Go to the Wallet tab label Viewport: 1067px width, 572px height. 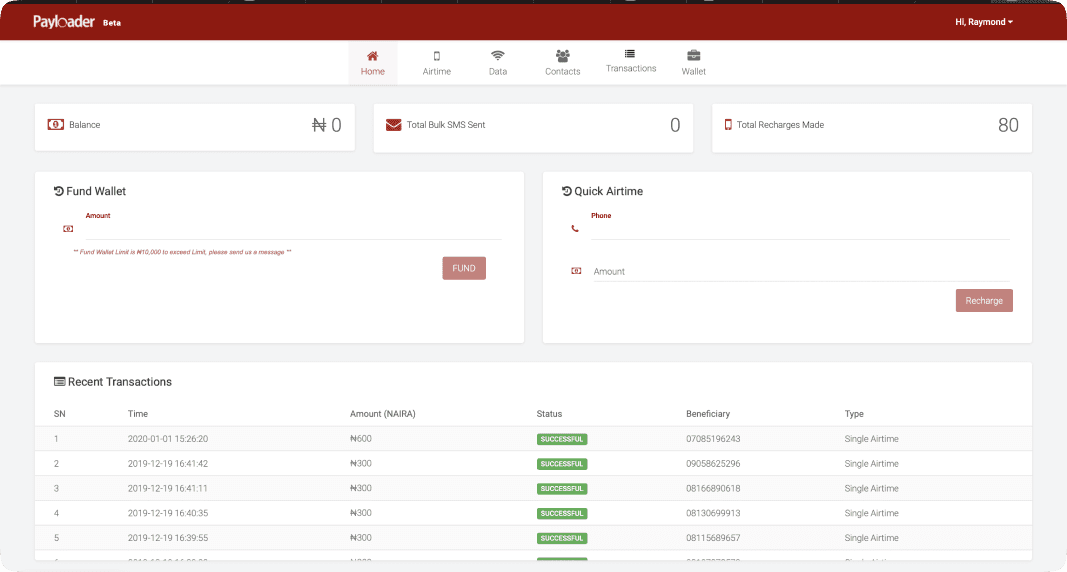pyautogui.click(x=694, y=72)
